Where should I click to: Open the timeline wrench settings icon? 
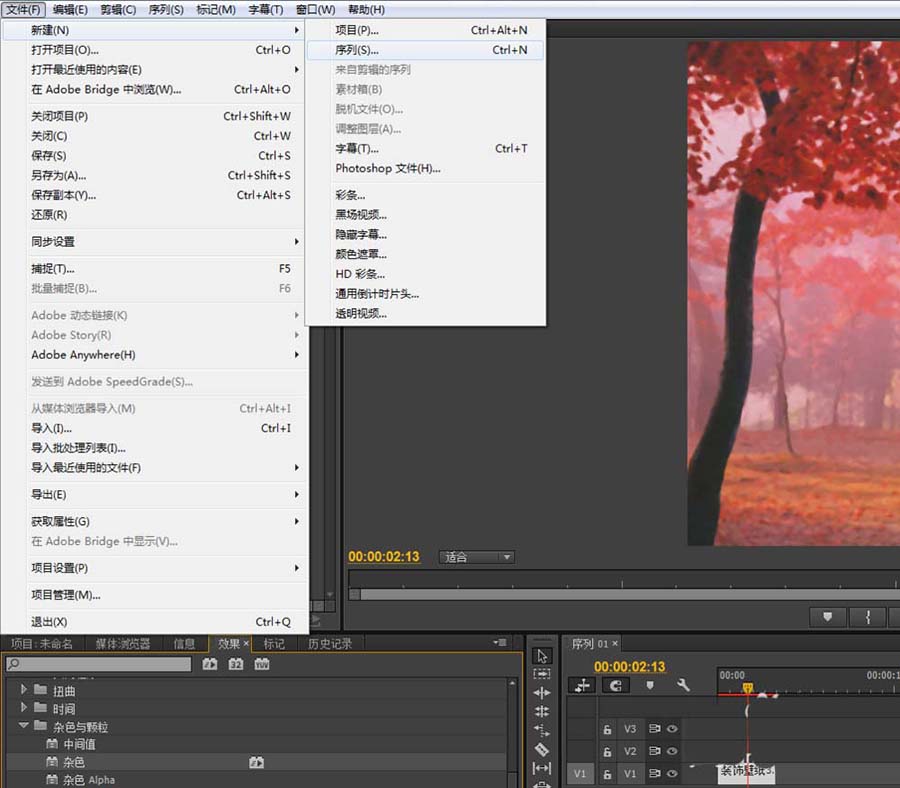click(x=684, y=686)
